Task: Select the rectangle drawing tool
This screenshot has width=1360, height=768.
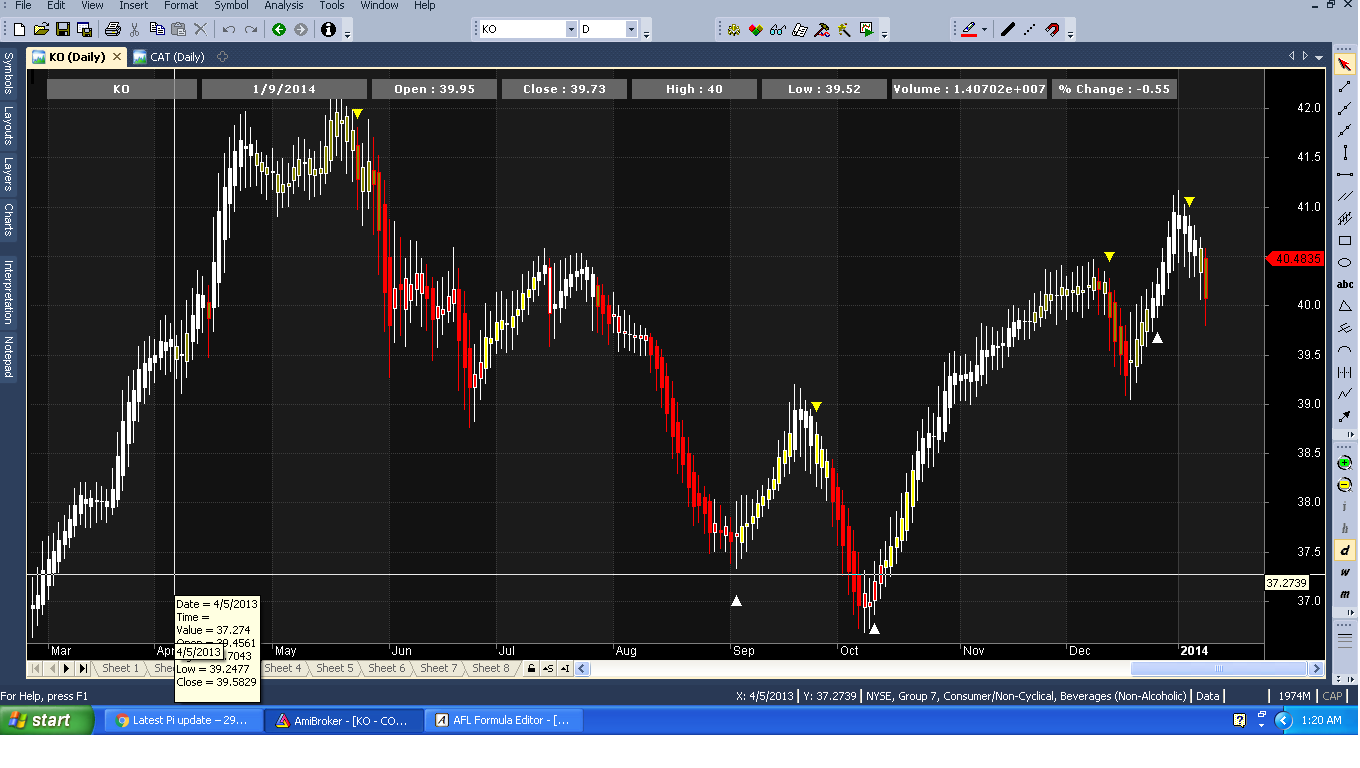Action: point(1345,241)
